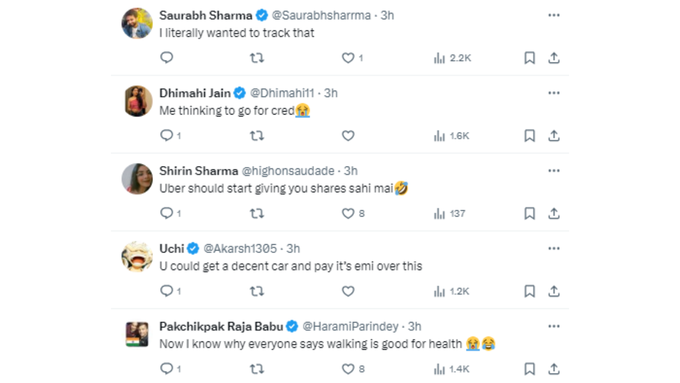Share Pakchikpak Raja Babu's walking tweet
680x383 pixels.
(x=553, y=369)
